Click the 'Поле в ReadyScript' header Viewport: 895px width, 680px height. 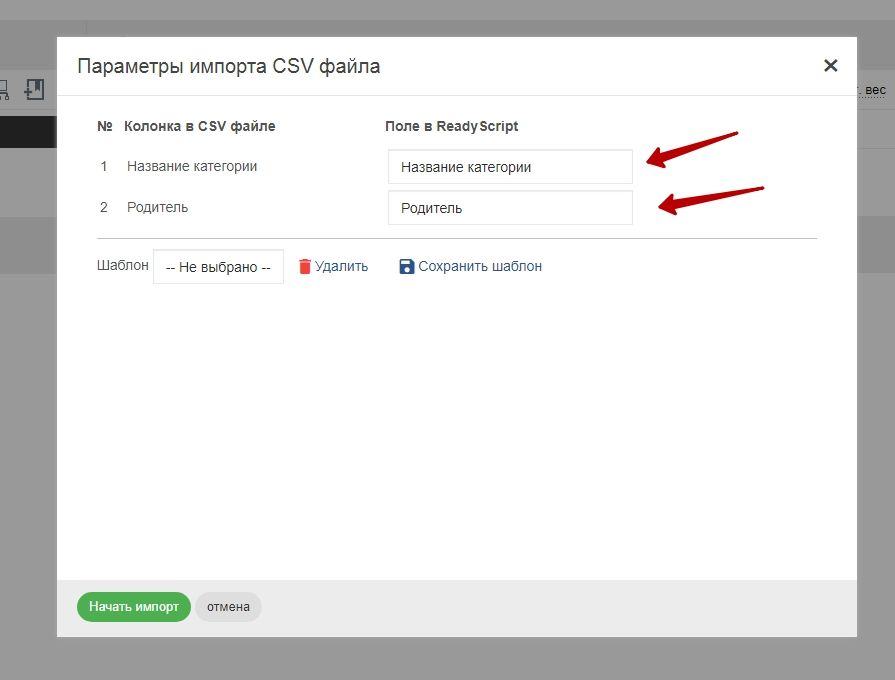click(x=451, y=126)
